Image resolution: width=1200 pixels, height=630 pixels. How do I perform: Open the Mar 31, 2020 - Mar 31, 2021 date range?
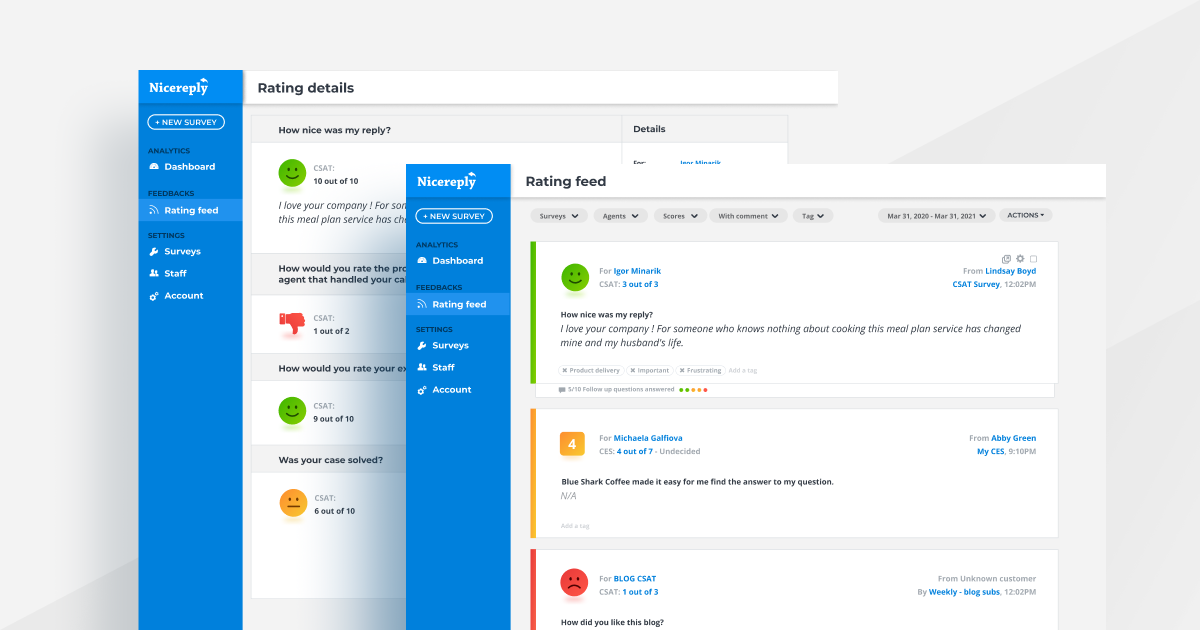(x=937, y=216)
